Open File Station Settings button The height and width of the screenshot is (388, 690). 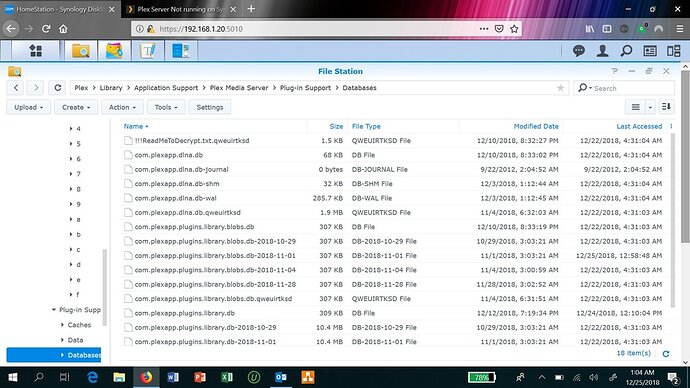209,107
